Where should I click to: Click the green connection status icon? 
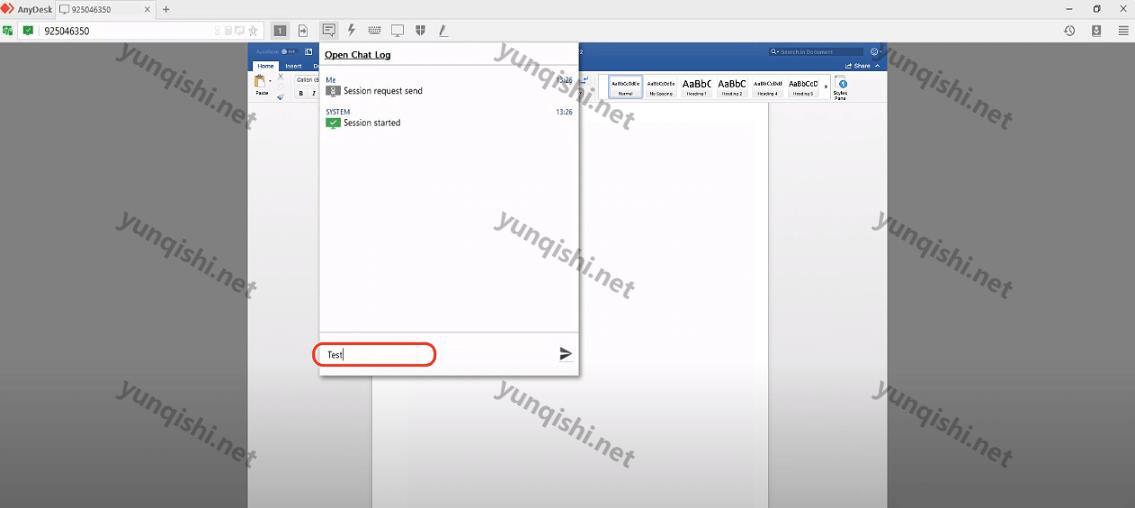point(28,30)
